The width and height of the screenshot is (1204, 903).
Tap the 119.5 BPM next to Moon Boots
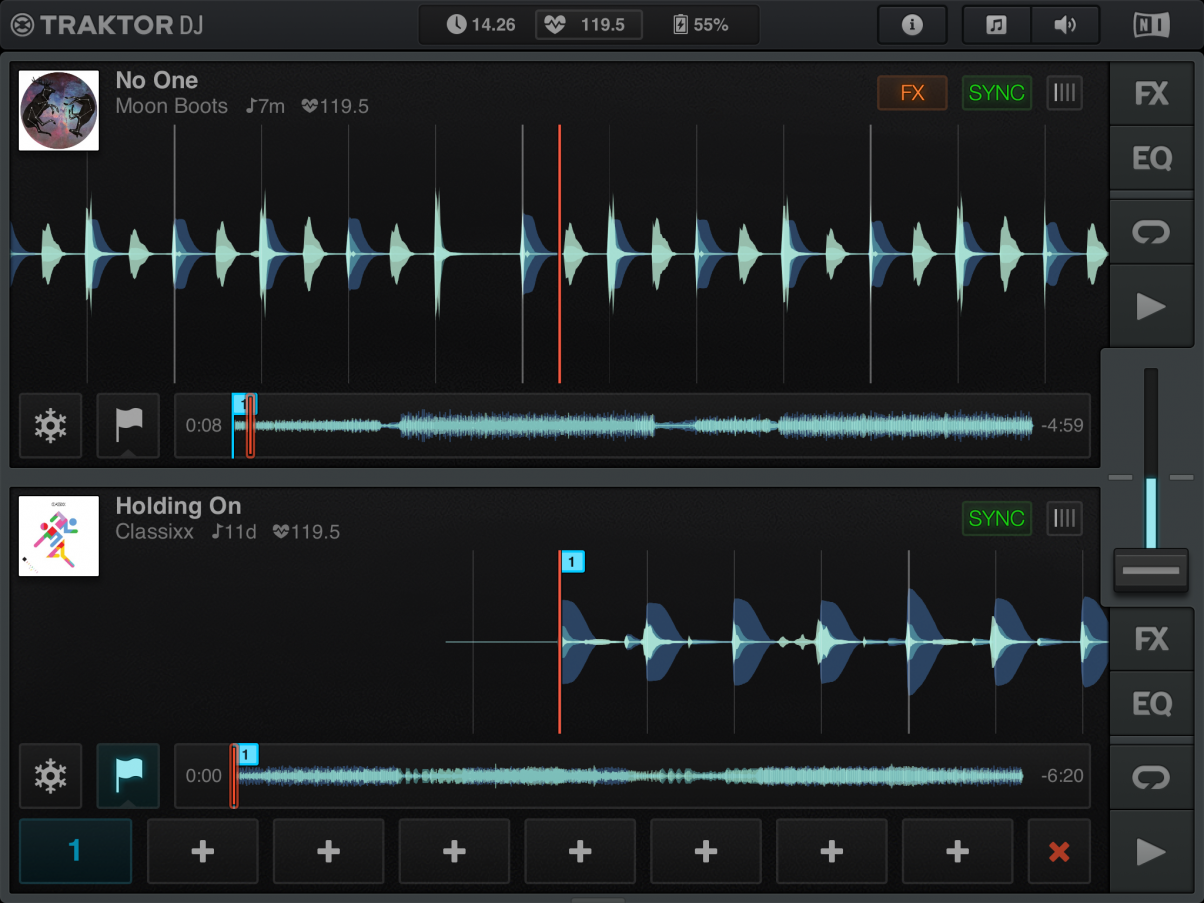(335, 106)
